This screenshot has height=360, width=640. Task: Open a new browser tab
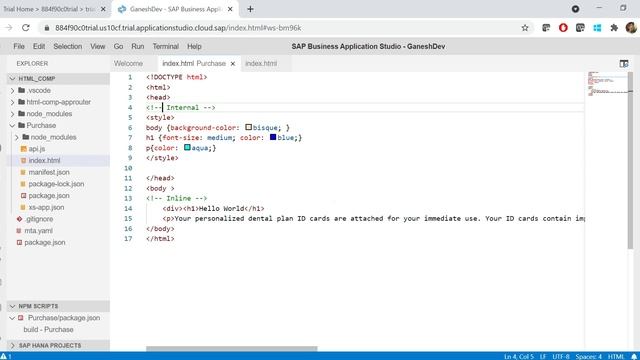[250, 9]
